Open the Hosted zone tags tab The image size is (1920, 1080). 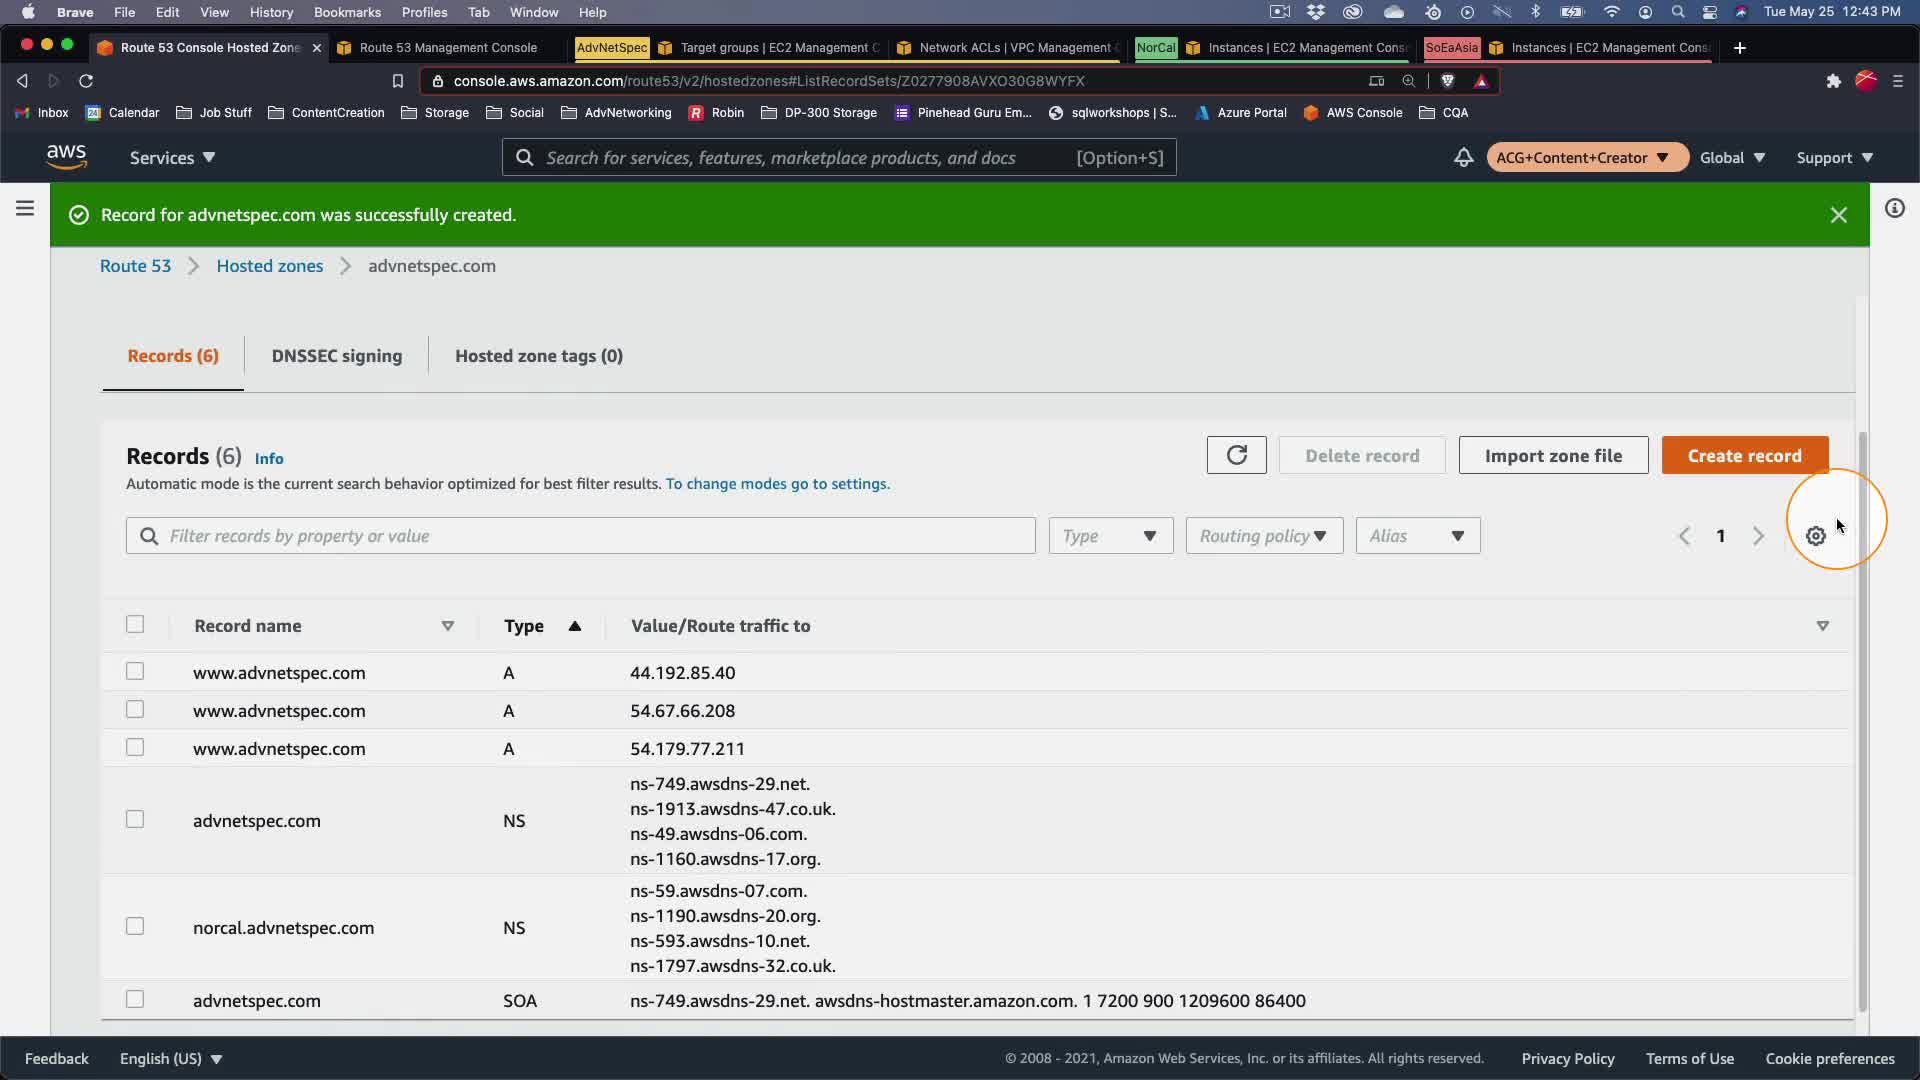pos(538,356)
